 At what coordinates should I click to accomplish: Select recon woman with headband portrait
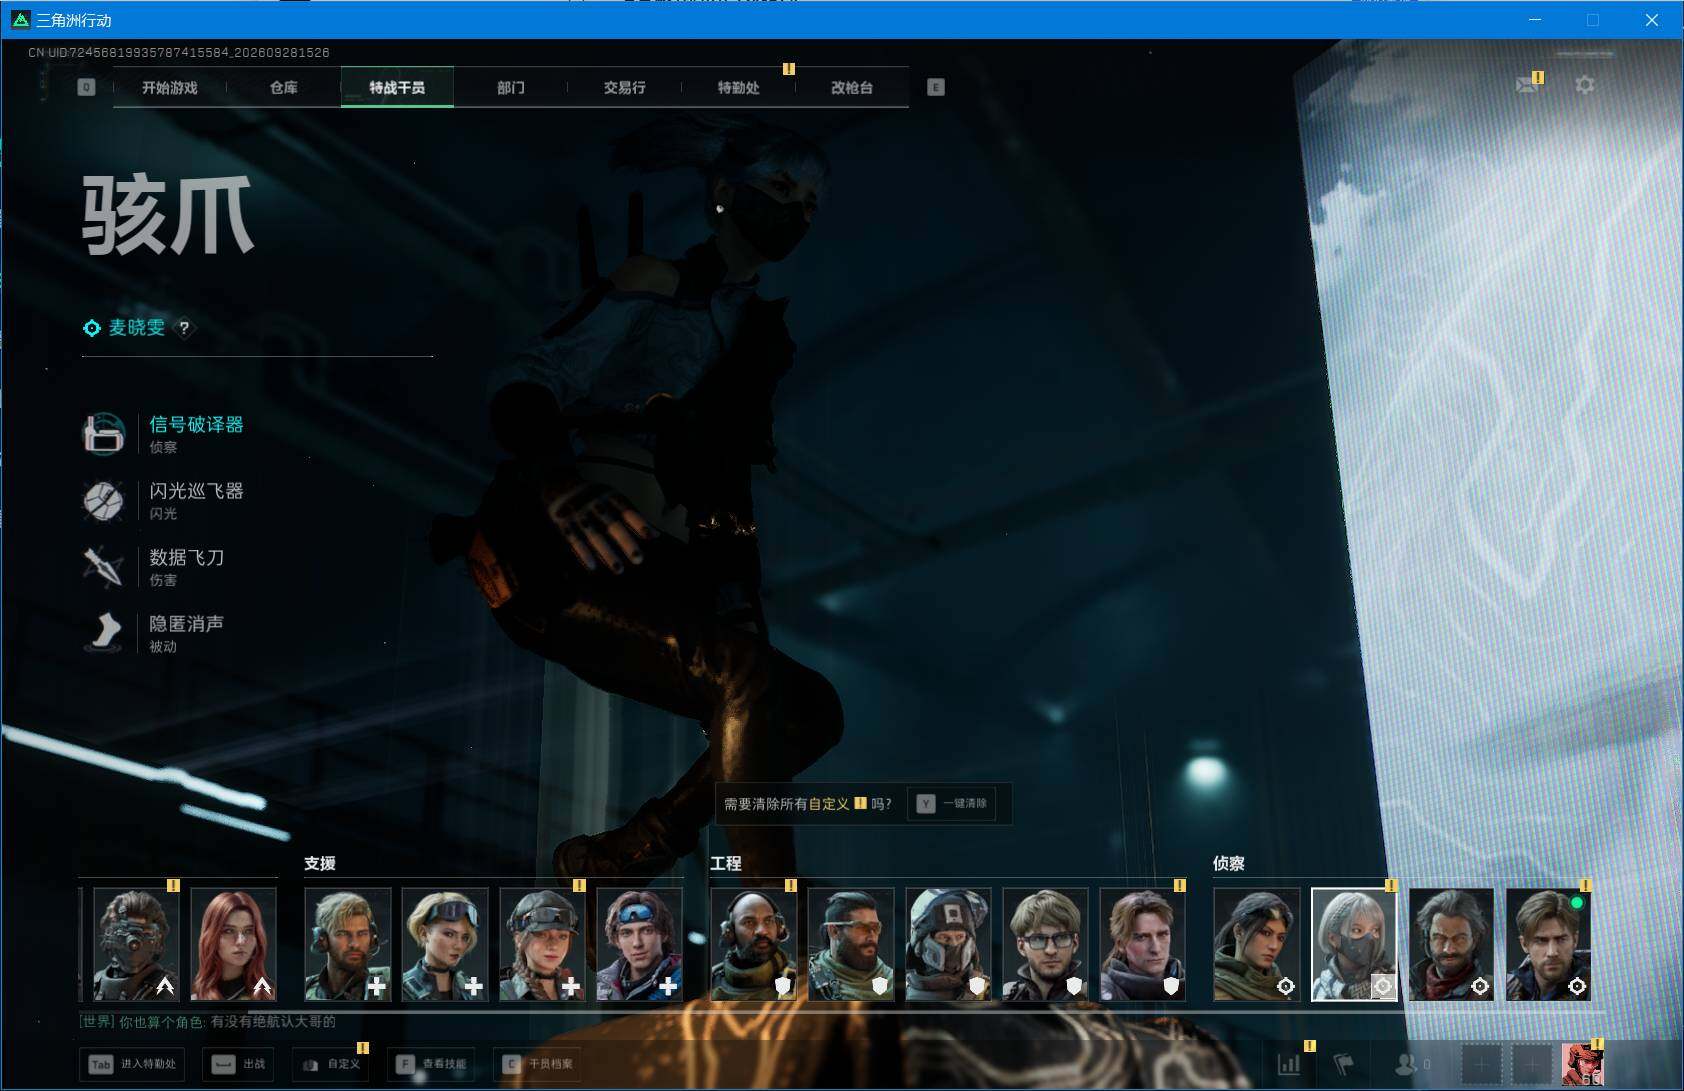[1257, 944]
